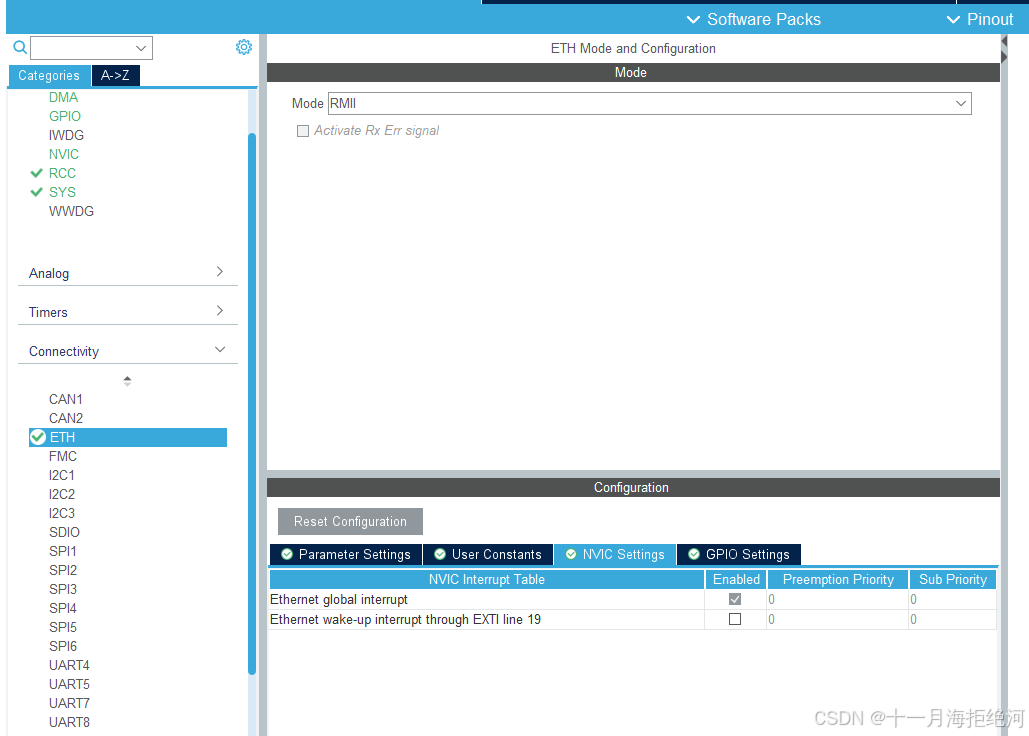Select SPI4 peripheral
The image size is (1029, 736).
click(63, 608)
